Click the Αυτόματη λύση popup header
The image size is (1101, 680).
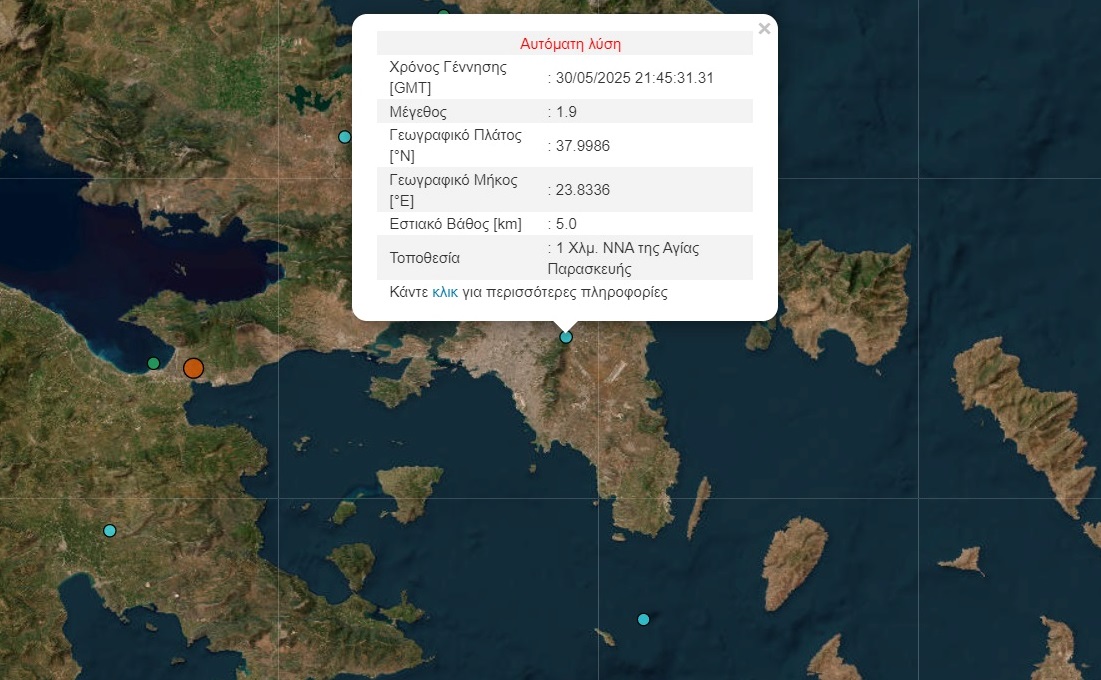[x=571, y=43]
